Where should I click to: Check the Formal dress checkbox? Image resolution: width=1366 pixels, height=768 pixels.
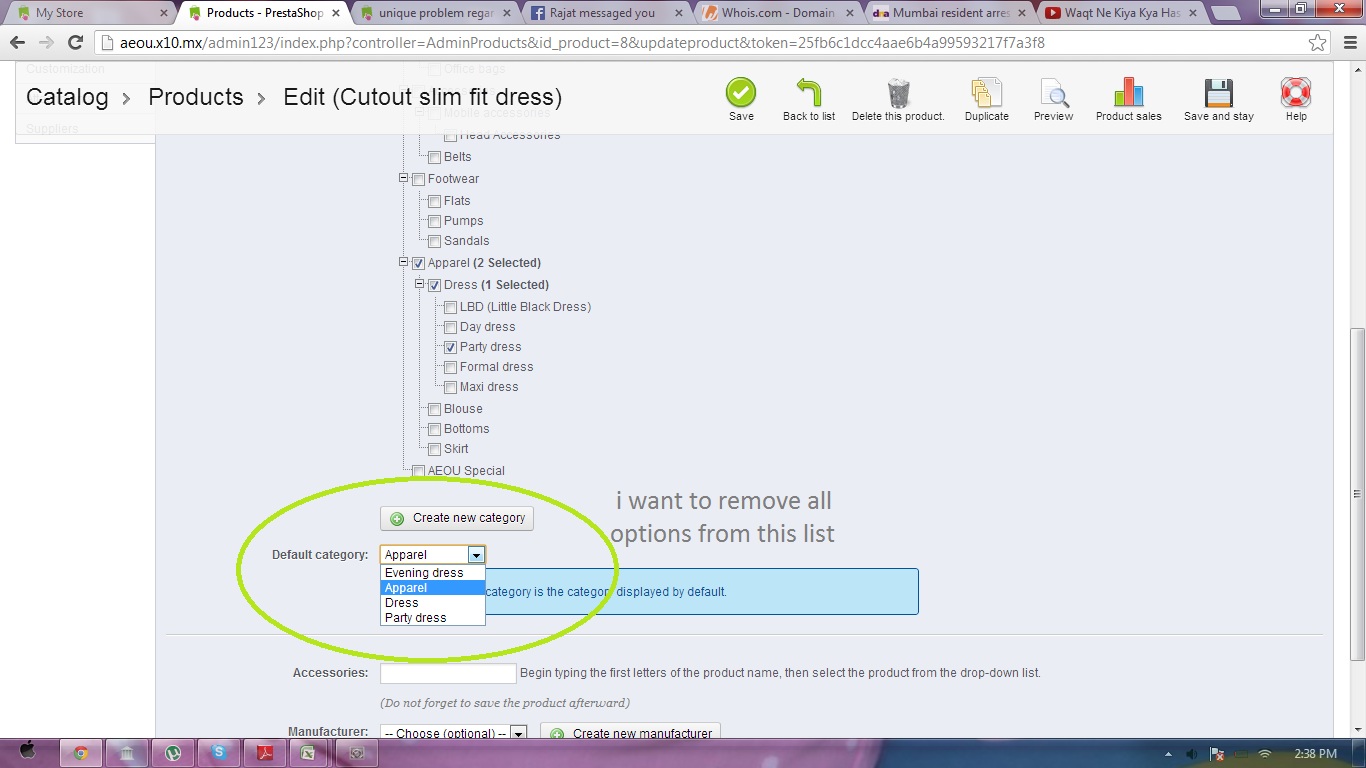[x=450, y=367]
